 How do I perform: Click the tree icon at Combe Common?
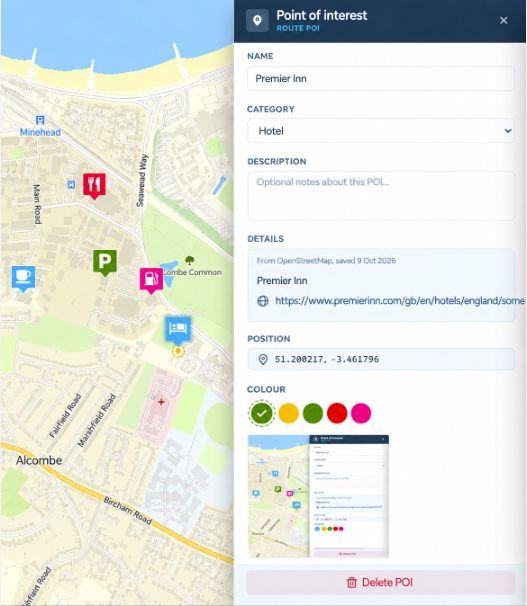tap(189, 260)
